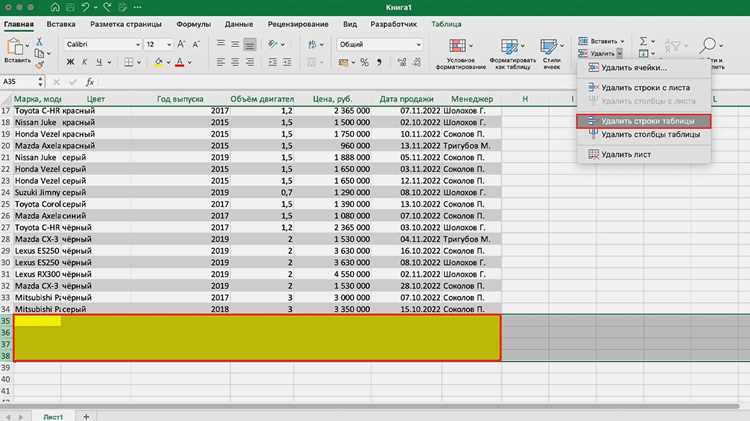Click the Save icon in title bar
This screenshot has height=421, width=750.
coord(70,7)
